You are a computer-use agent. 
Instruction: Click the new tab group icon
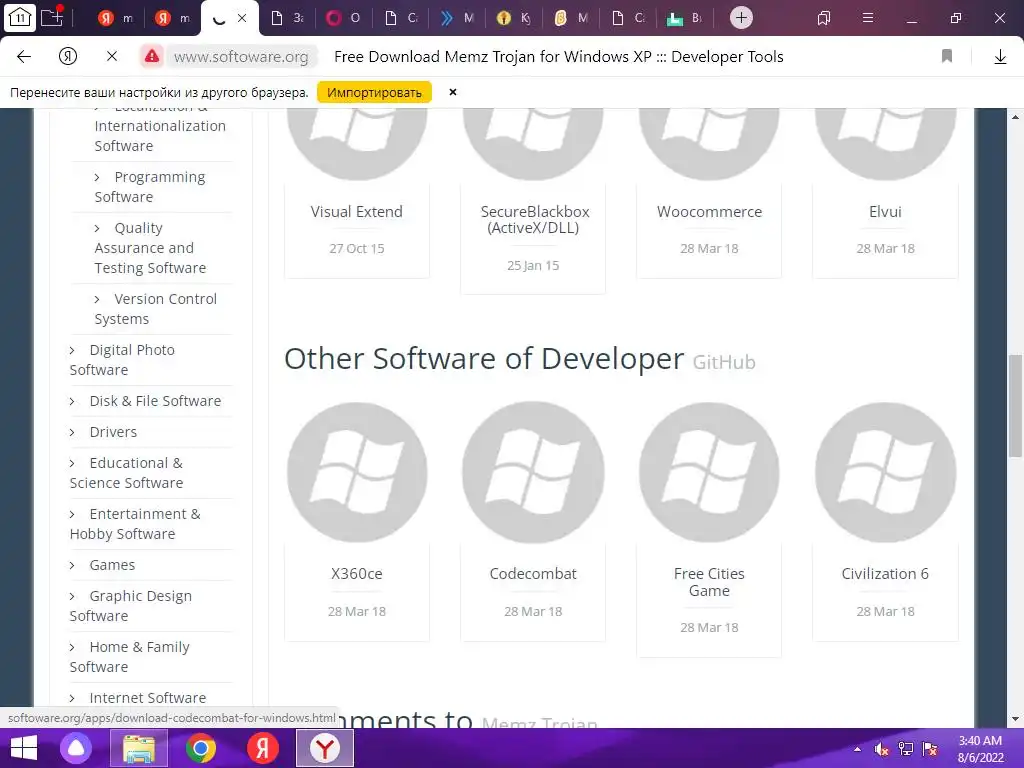[52, 17]
